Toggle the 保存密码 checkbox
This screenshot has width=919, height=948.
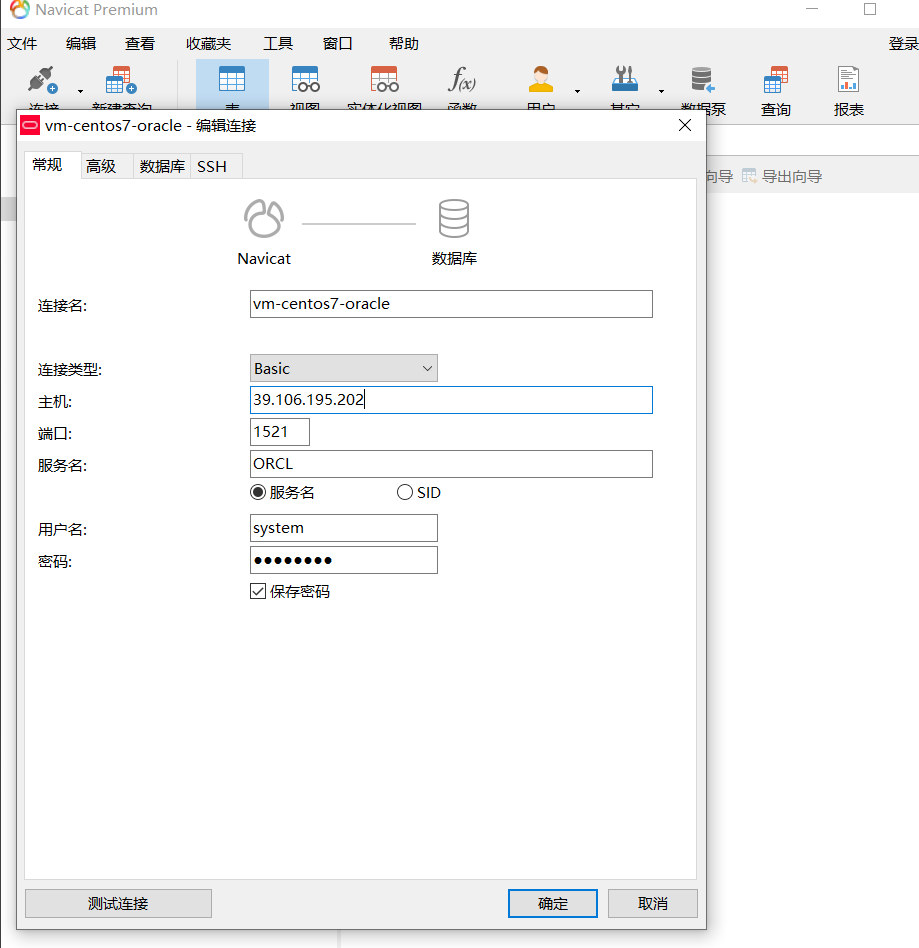(x=258, y=591)
